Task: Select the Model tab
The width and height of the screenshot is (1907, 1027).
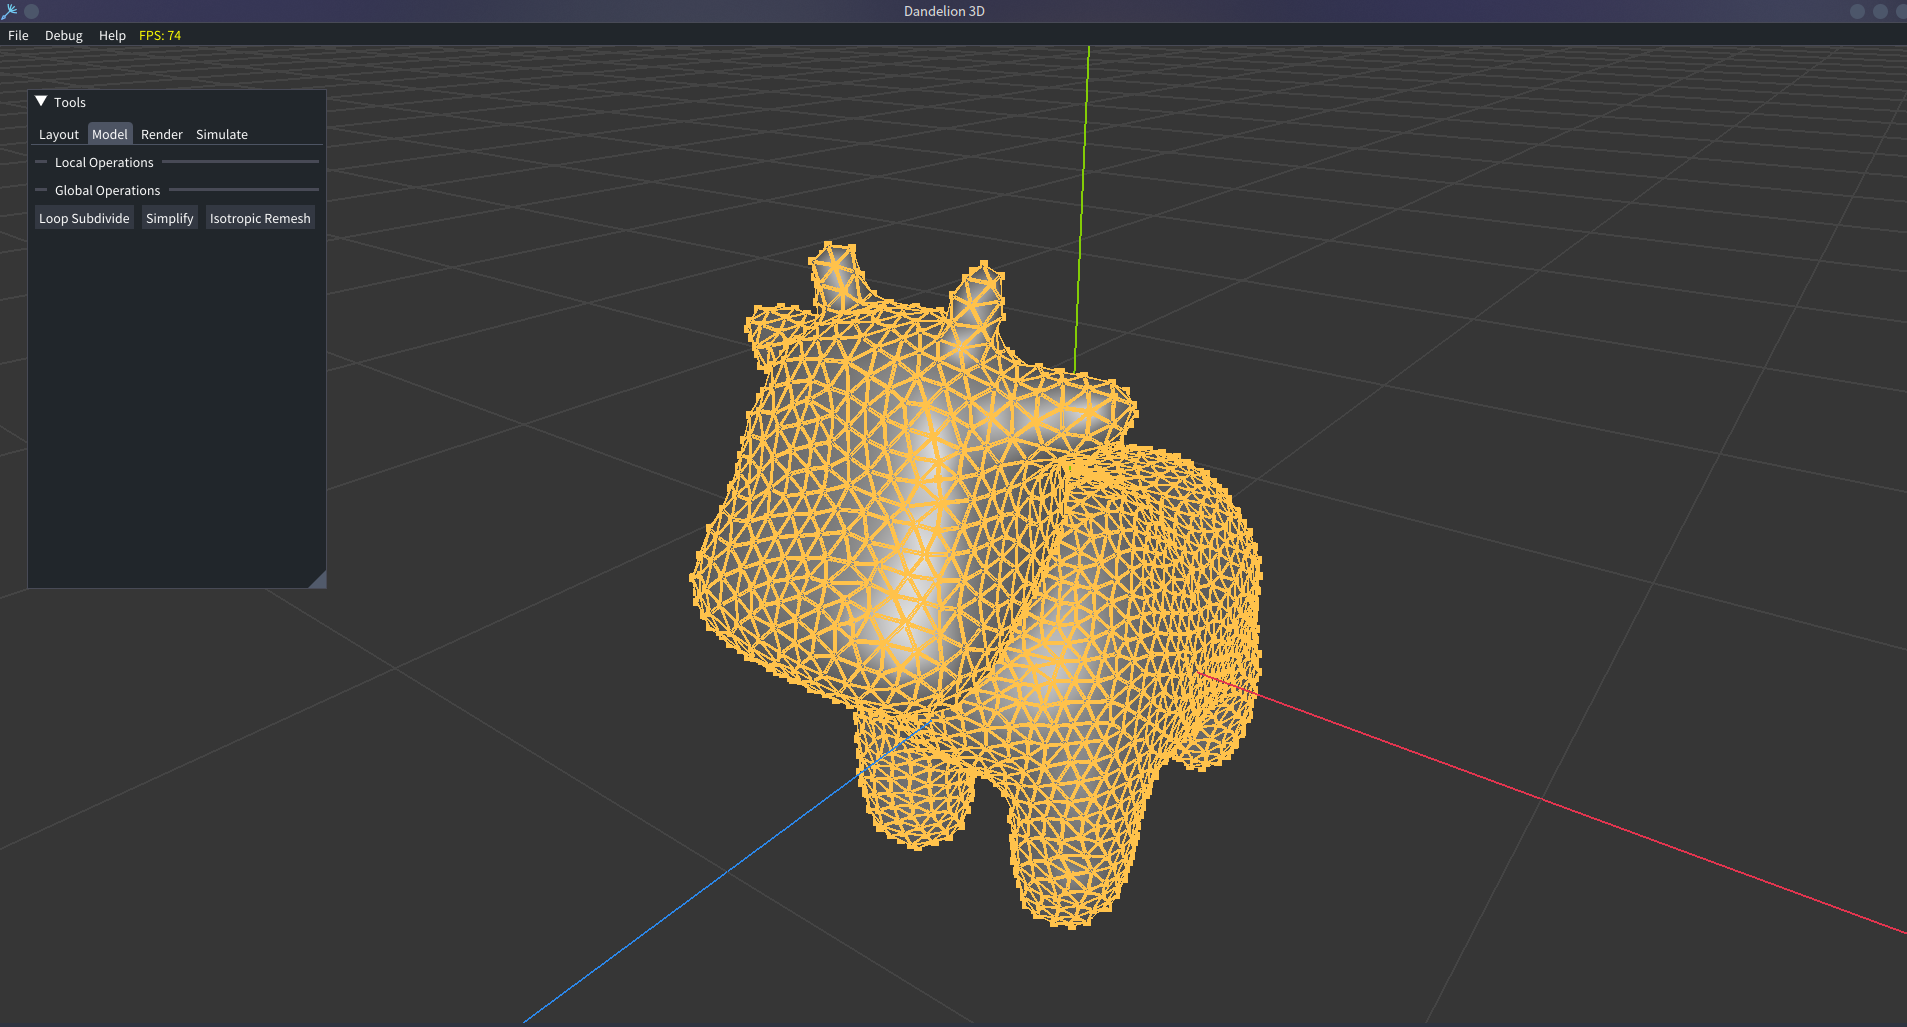Action: pos(110,134)
